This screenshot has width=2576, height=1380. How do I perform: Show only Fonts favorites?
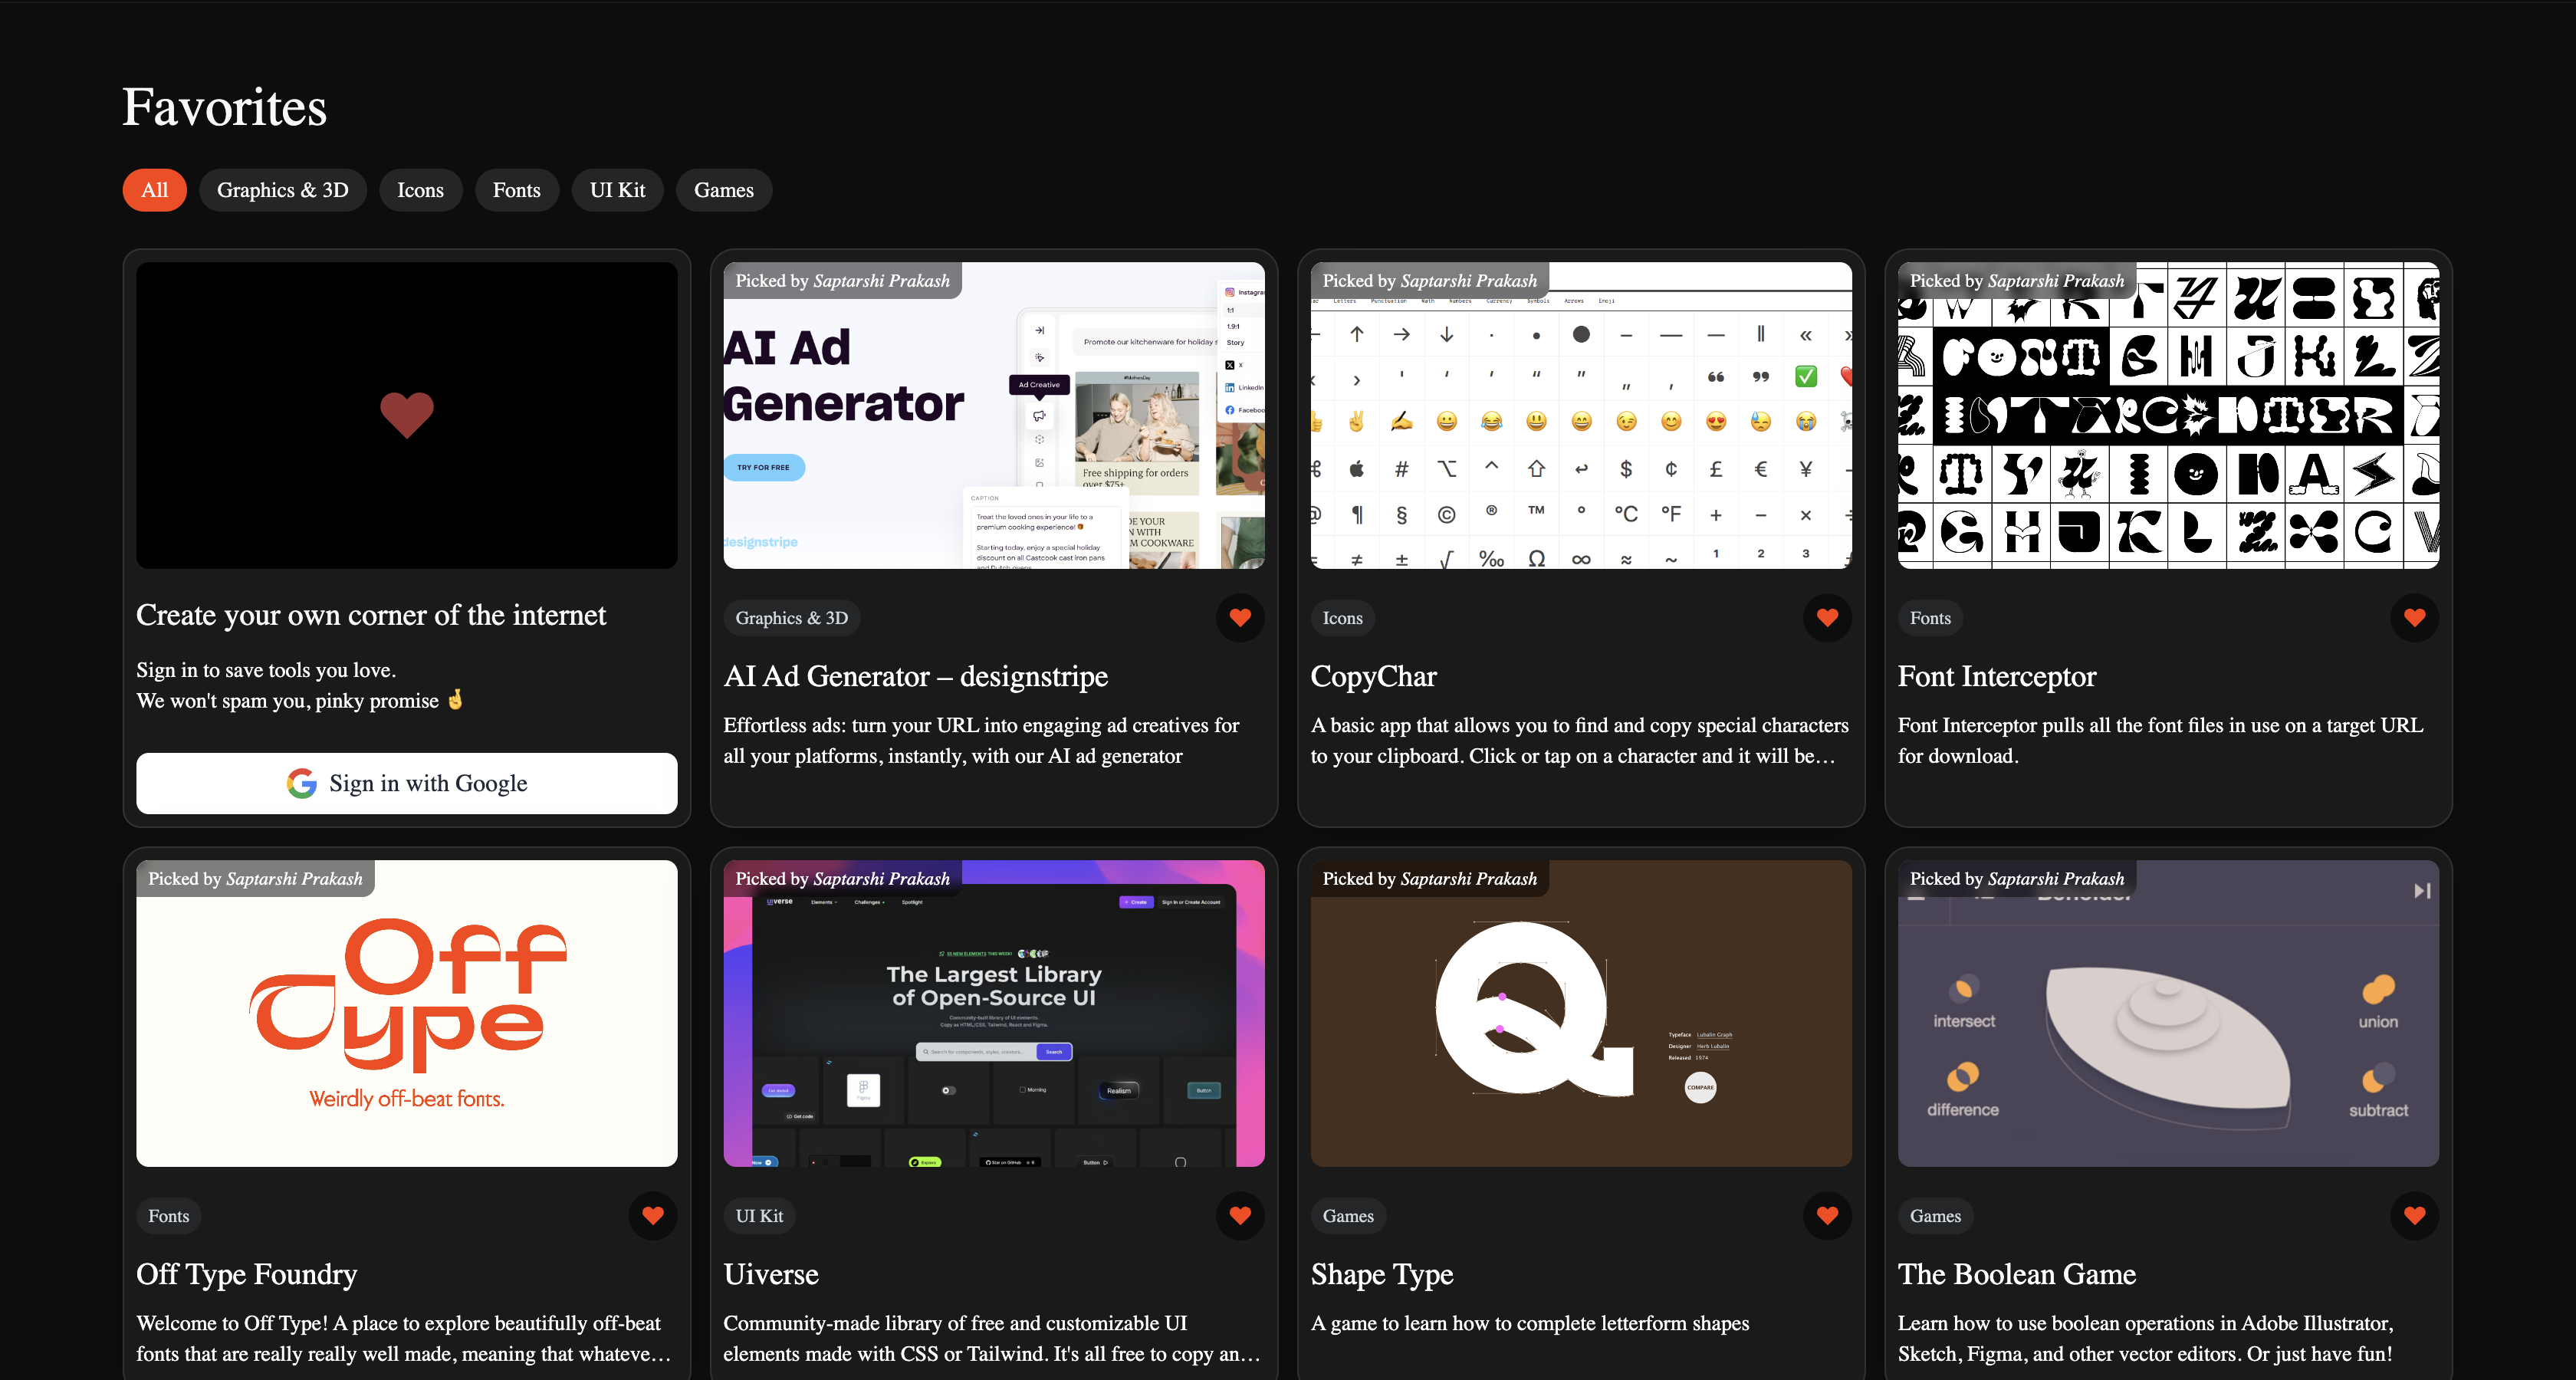coord(516,190)
